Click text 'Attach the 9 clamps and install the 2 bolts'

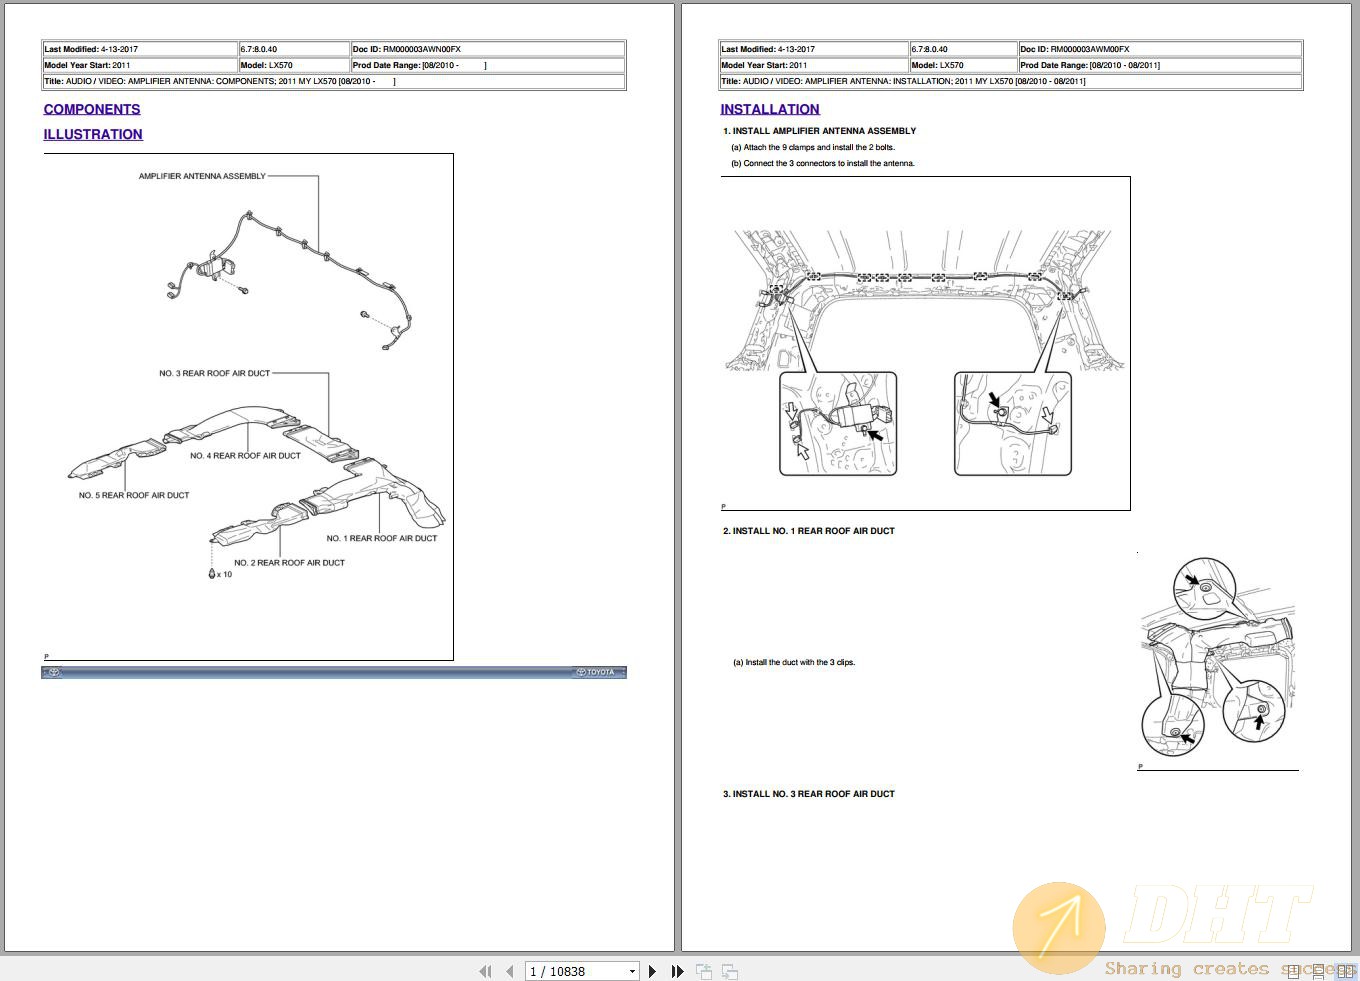pyautogui.click(x=819, y=147)
